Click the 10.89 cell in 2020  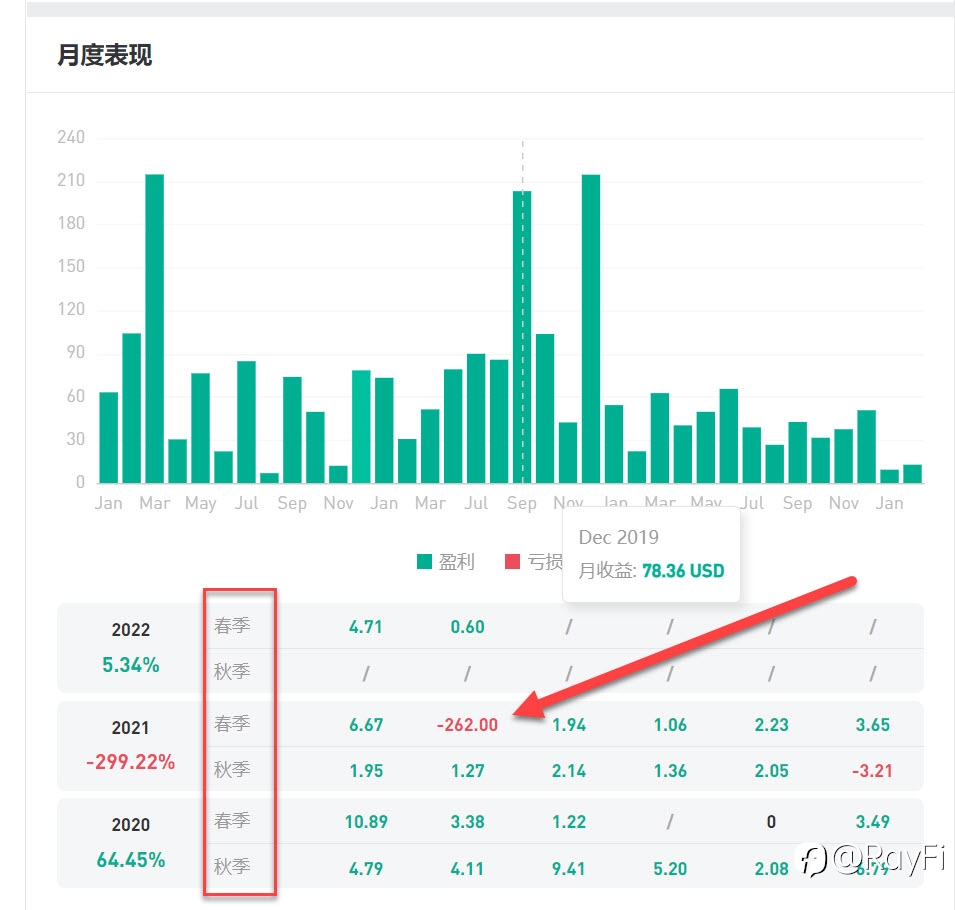tap(366, 822)
